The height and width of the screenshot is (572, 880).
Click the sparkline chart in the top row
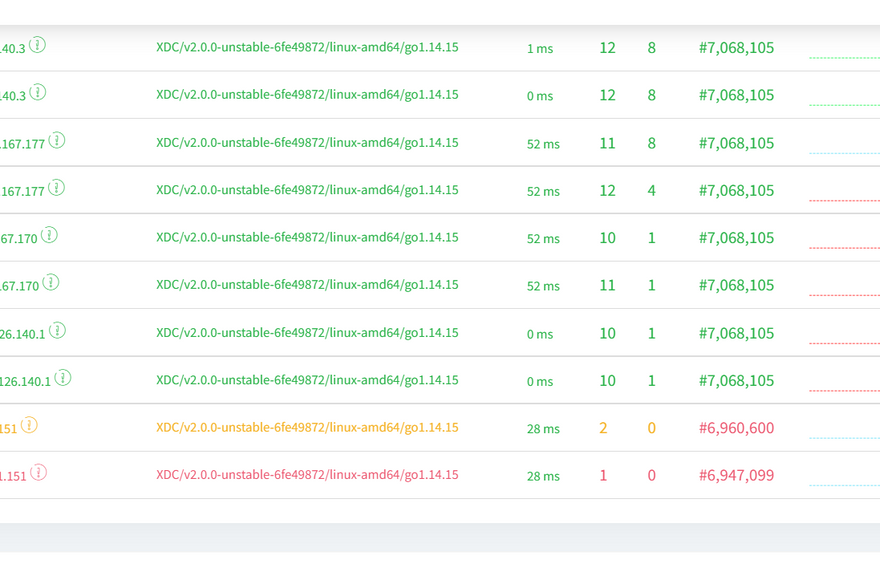[x=844, y=55]
